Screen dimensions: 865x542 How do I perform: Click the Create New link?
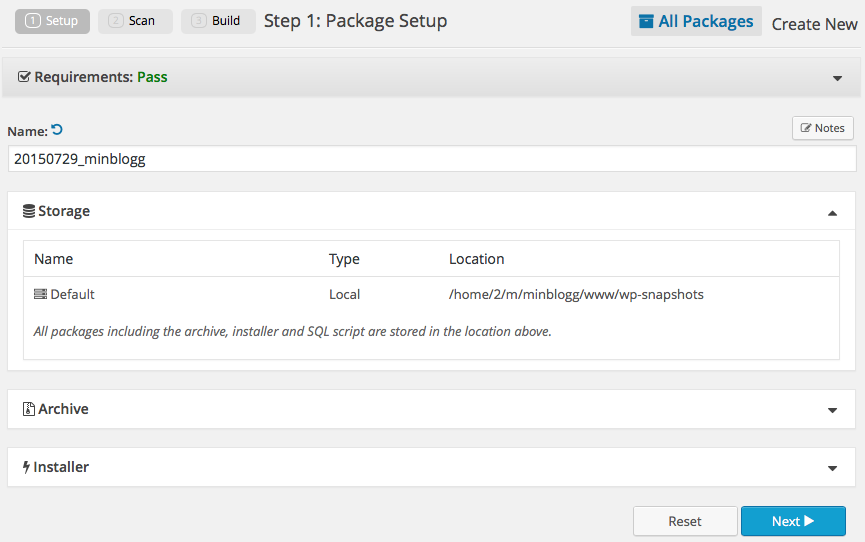pos(814,24)
